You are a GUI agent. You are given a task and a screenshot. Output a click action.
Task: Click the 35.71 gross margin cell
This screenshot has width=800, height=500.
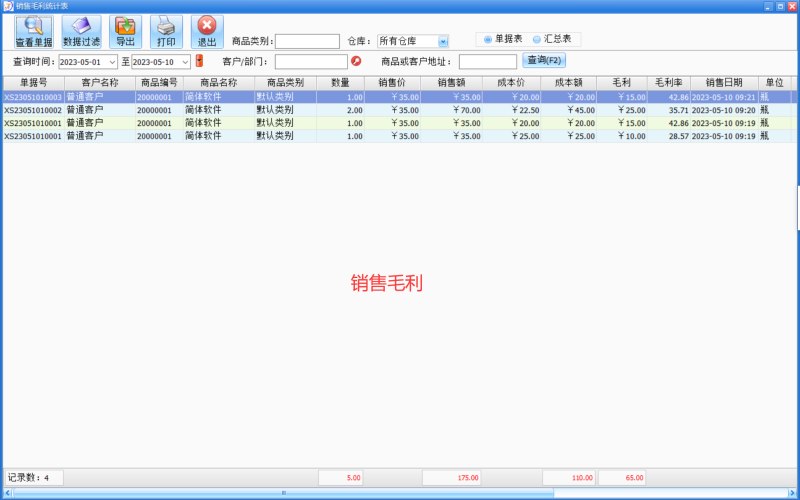pyautogui.click(x=669, y=110)
